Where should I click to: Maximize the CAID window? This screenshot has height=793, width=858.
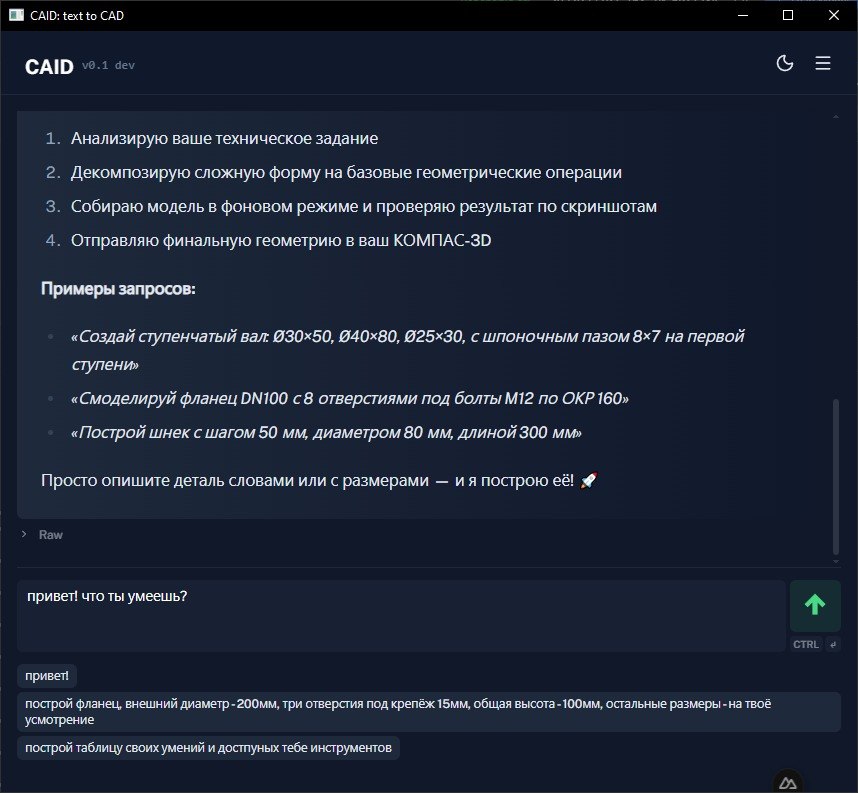(788, 15)
